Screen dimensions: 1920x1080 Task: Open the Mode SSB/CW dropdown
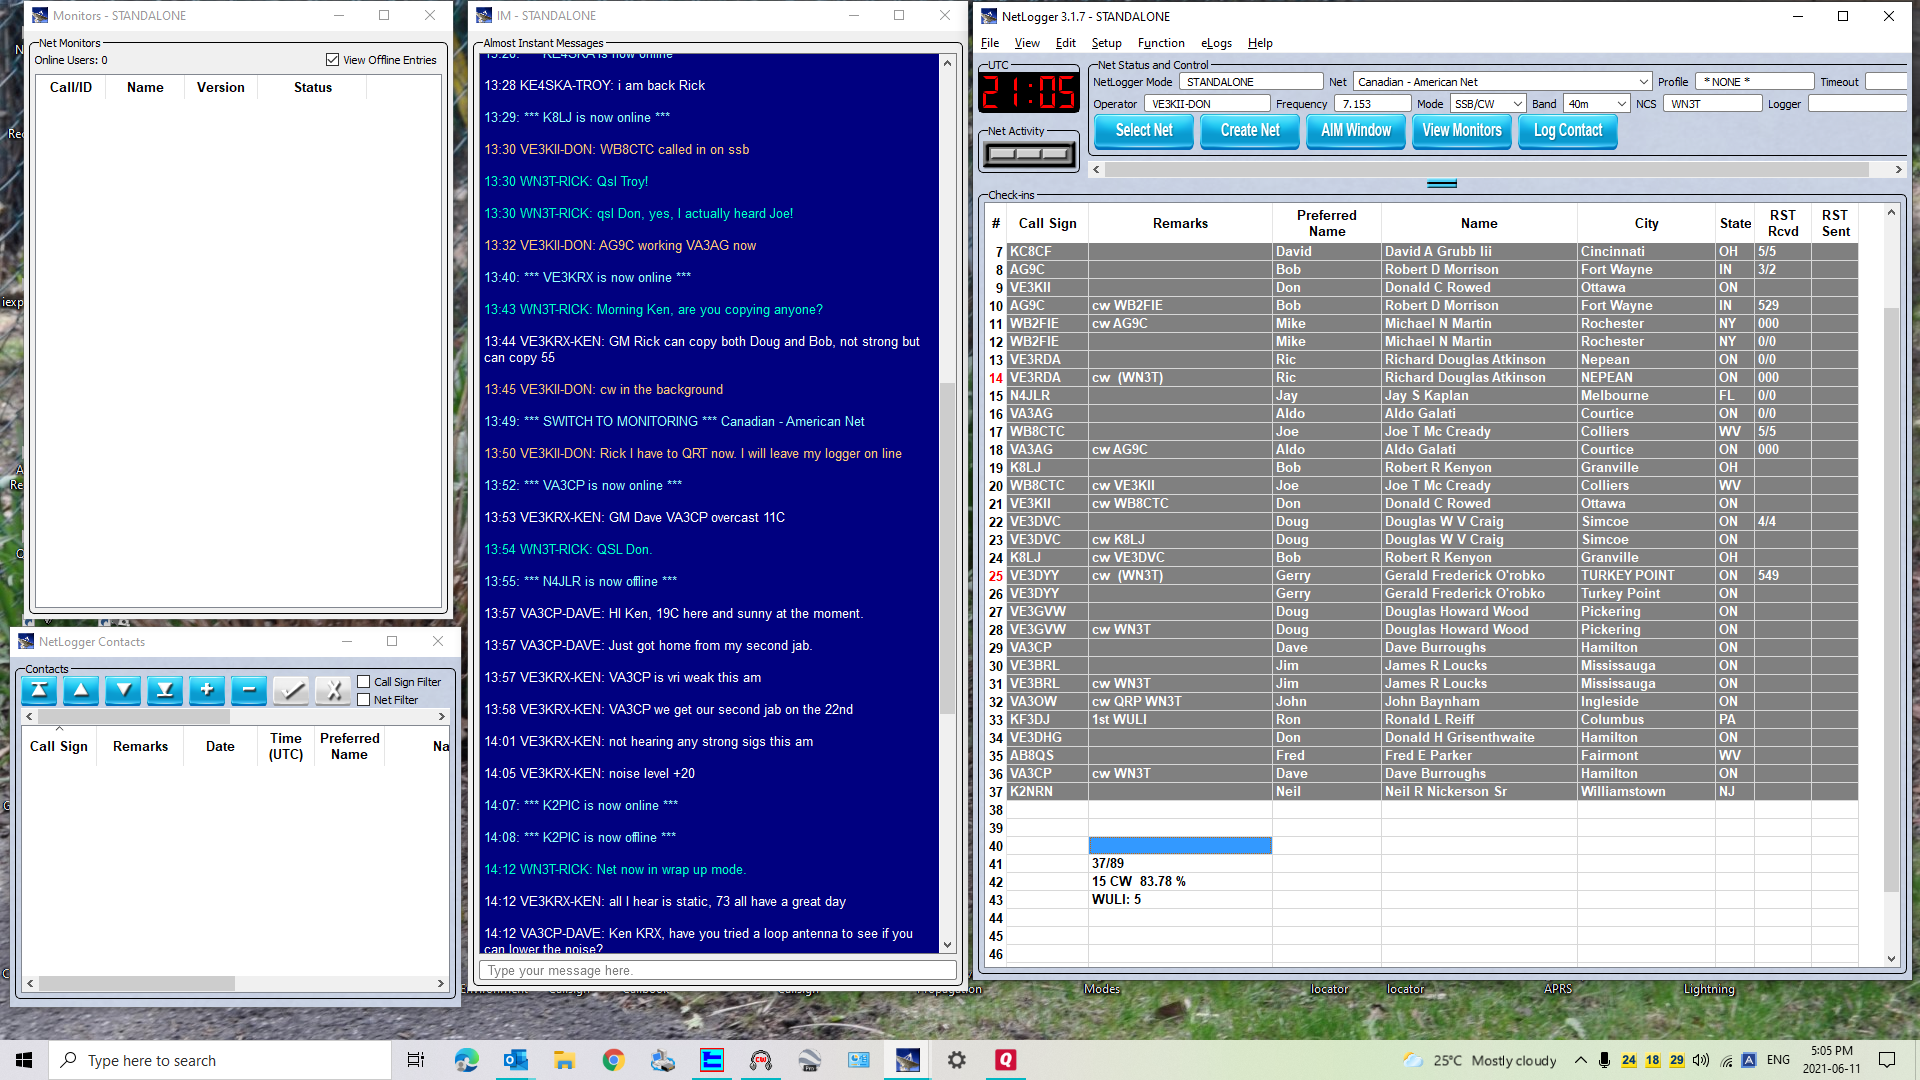[x=1517, y=104]
